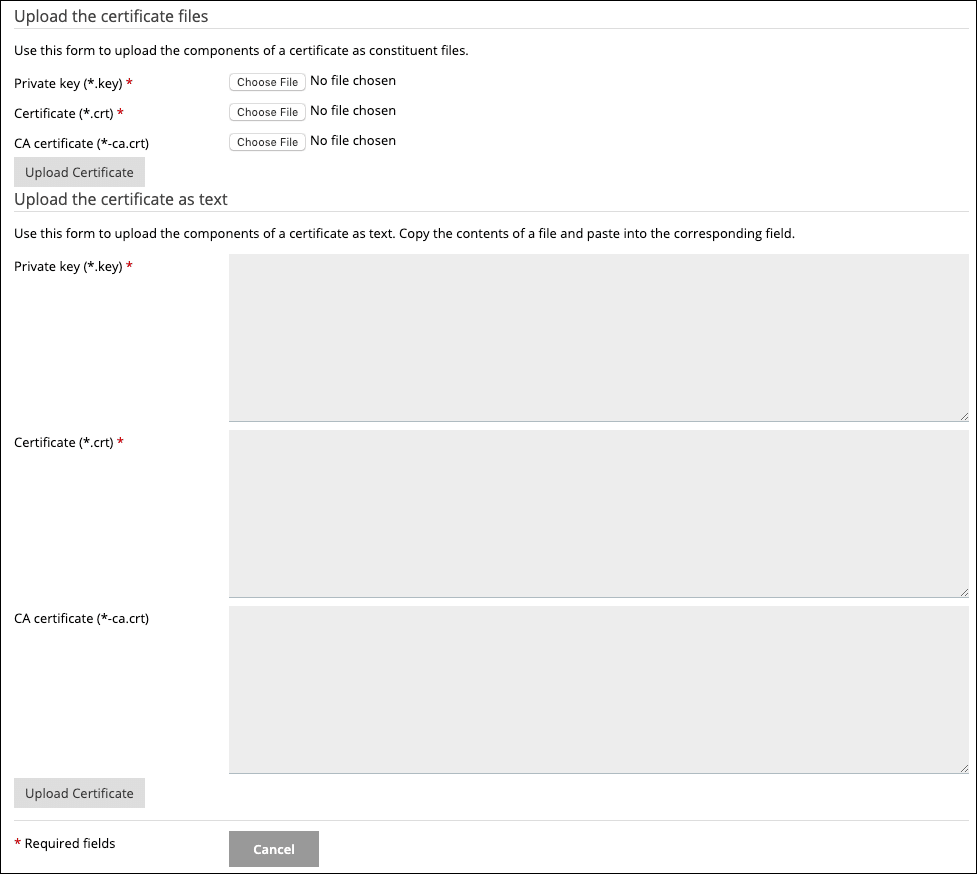Image resolution: width=977 pixels, height=874 pixels.
Task: Focus the CA certificate text area
Action: coord(598,689)
